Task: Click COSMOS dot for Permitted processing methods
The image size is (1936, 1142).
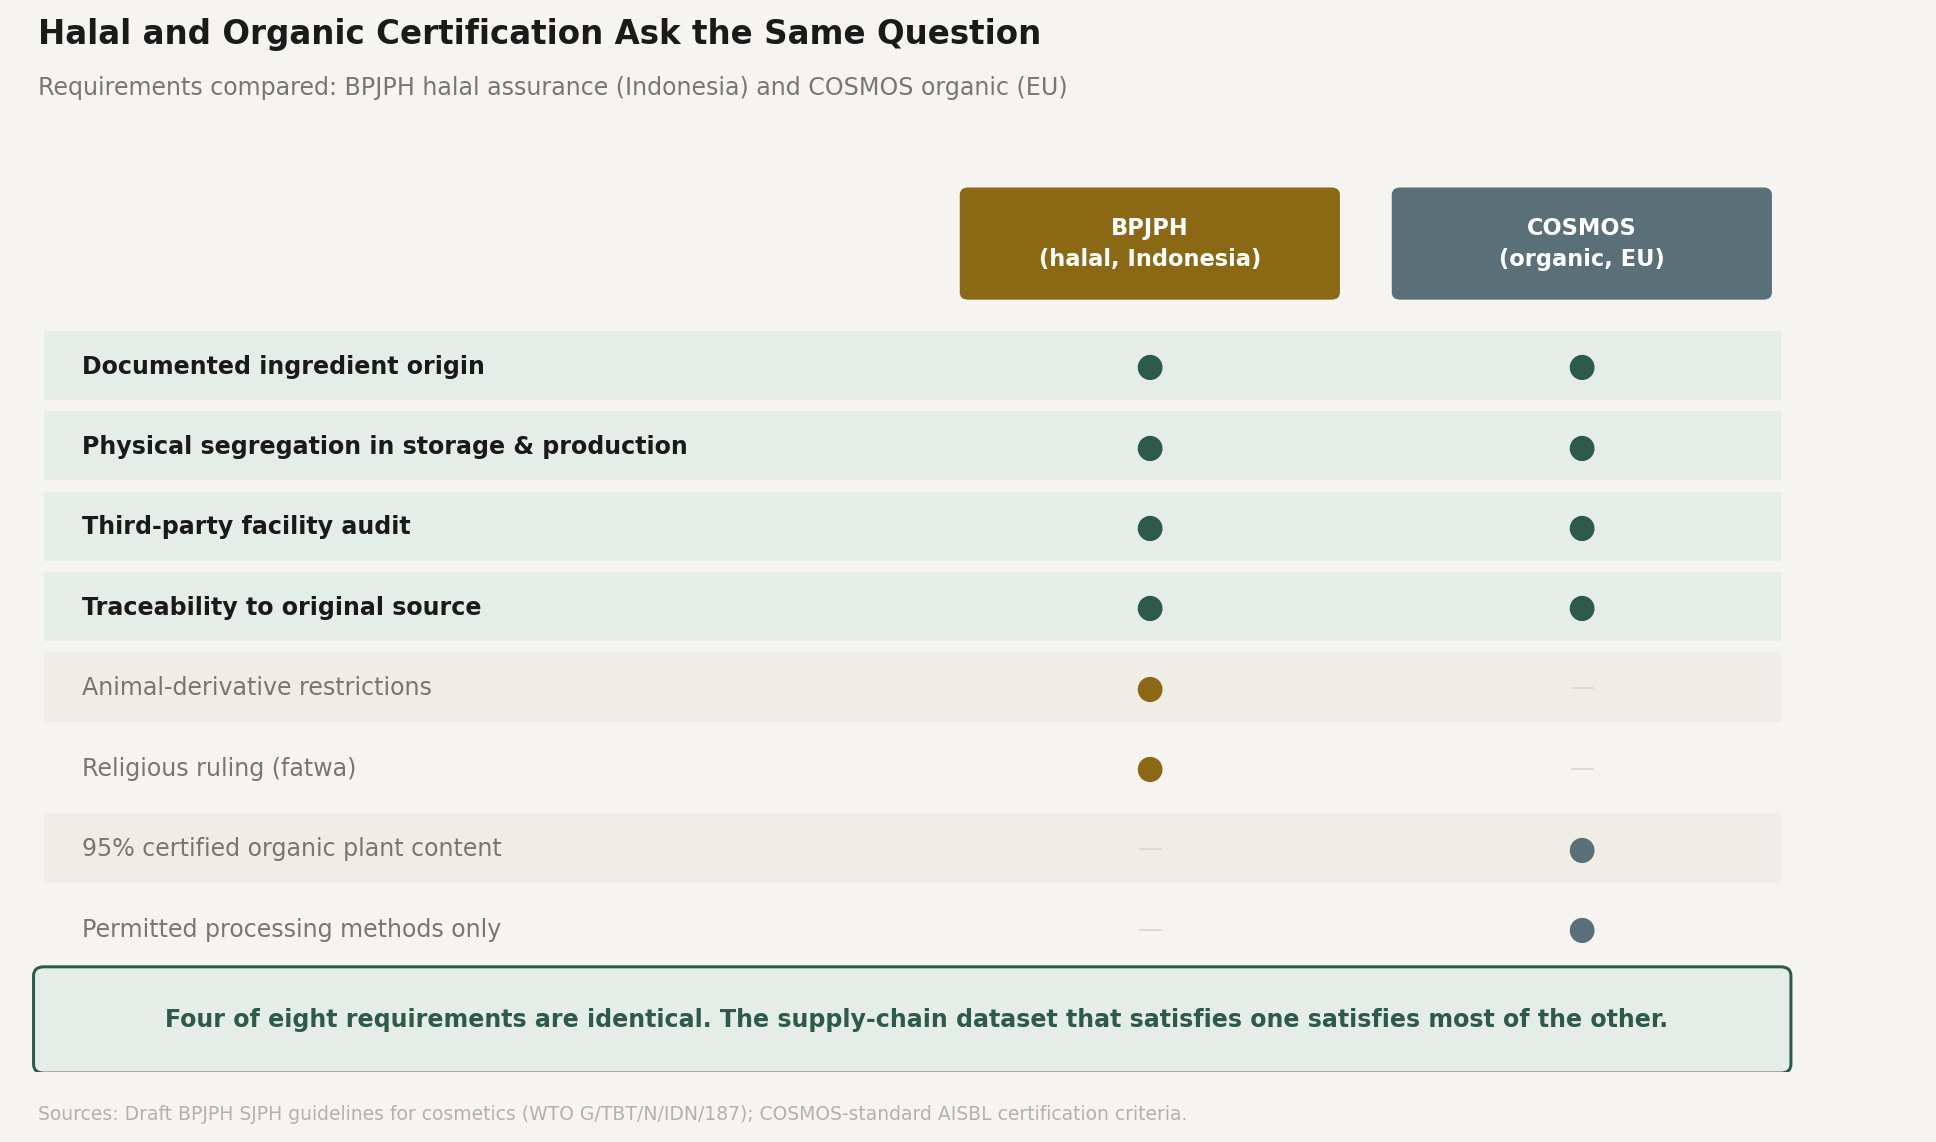Action: point(1582,930)
